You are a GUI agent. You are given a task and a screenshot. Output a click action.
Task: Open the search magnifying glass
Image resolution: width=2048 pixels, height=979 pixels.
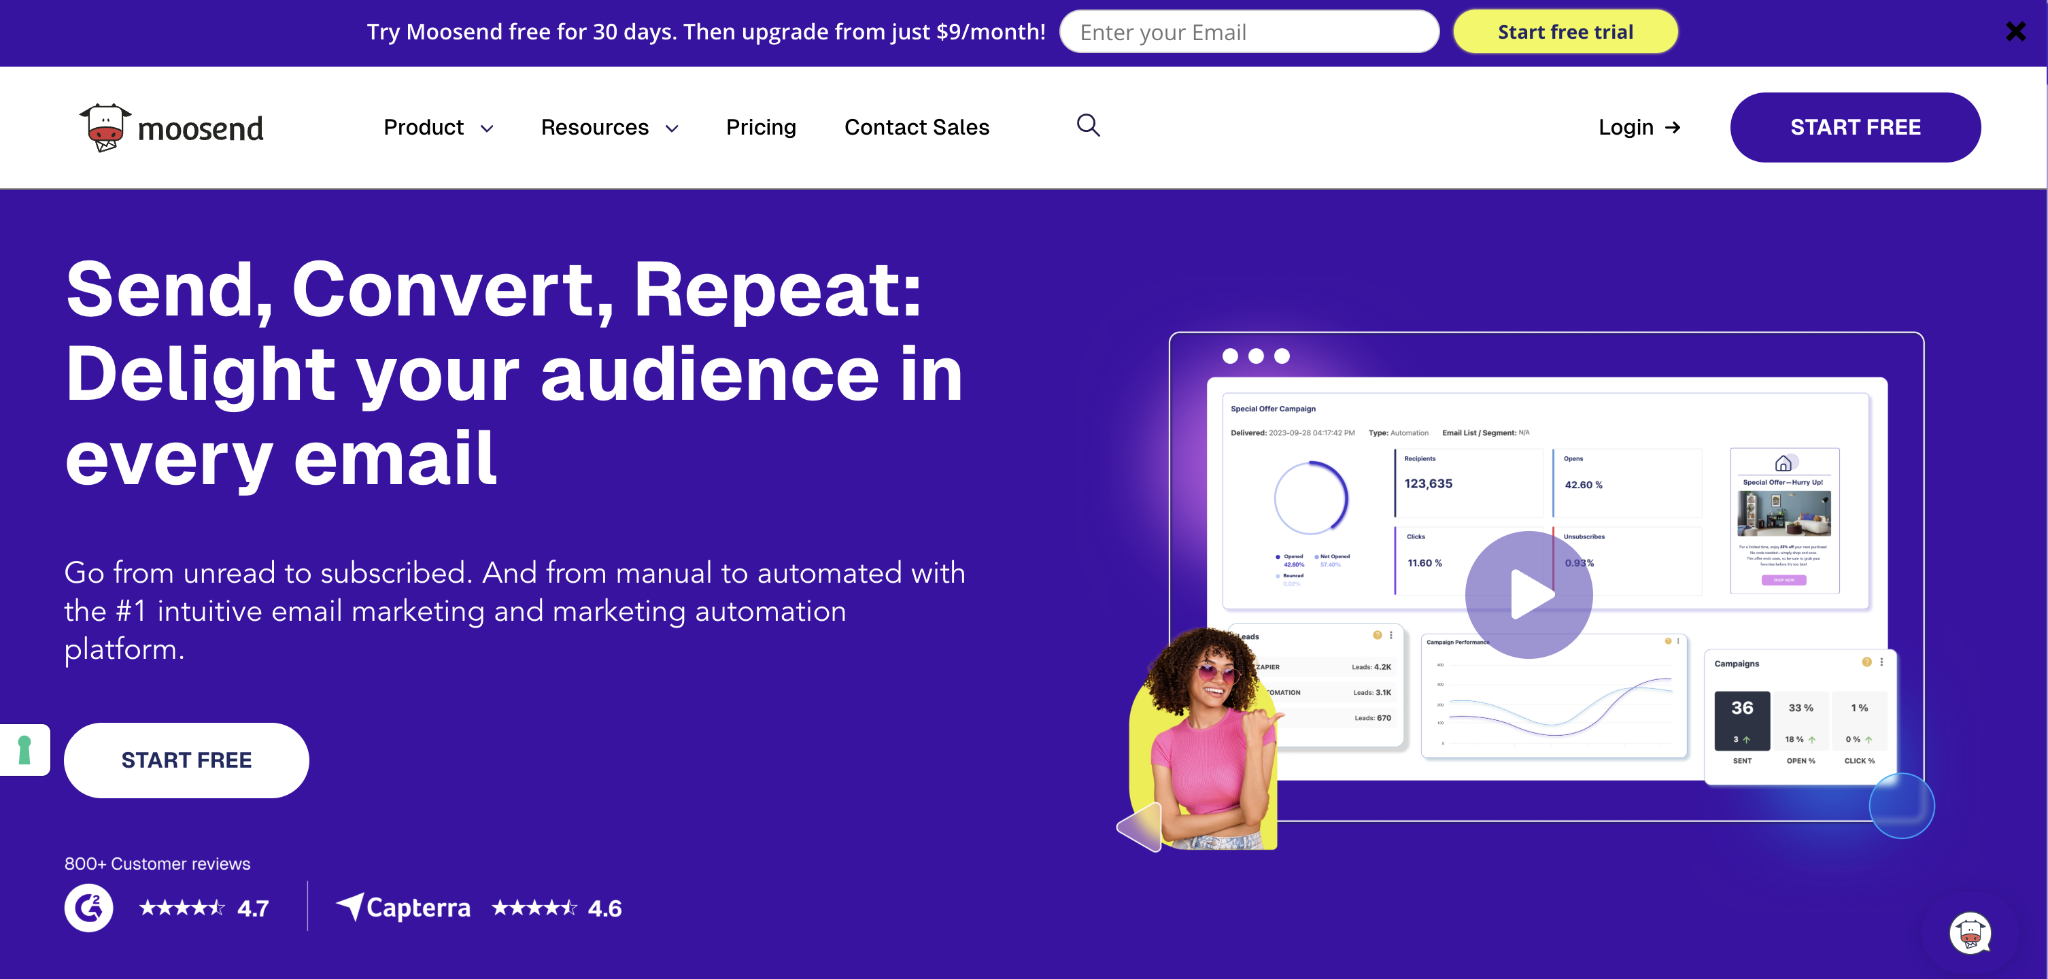(x=1087, y=126)
